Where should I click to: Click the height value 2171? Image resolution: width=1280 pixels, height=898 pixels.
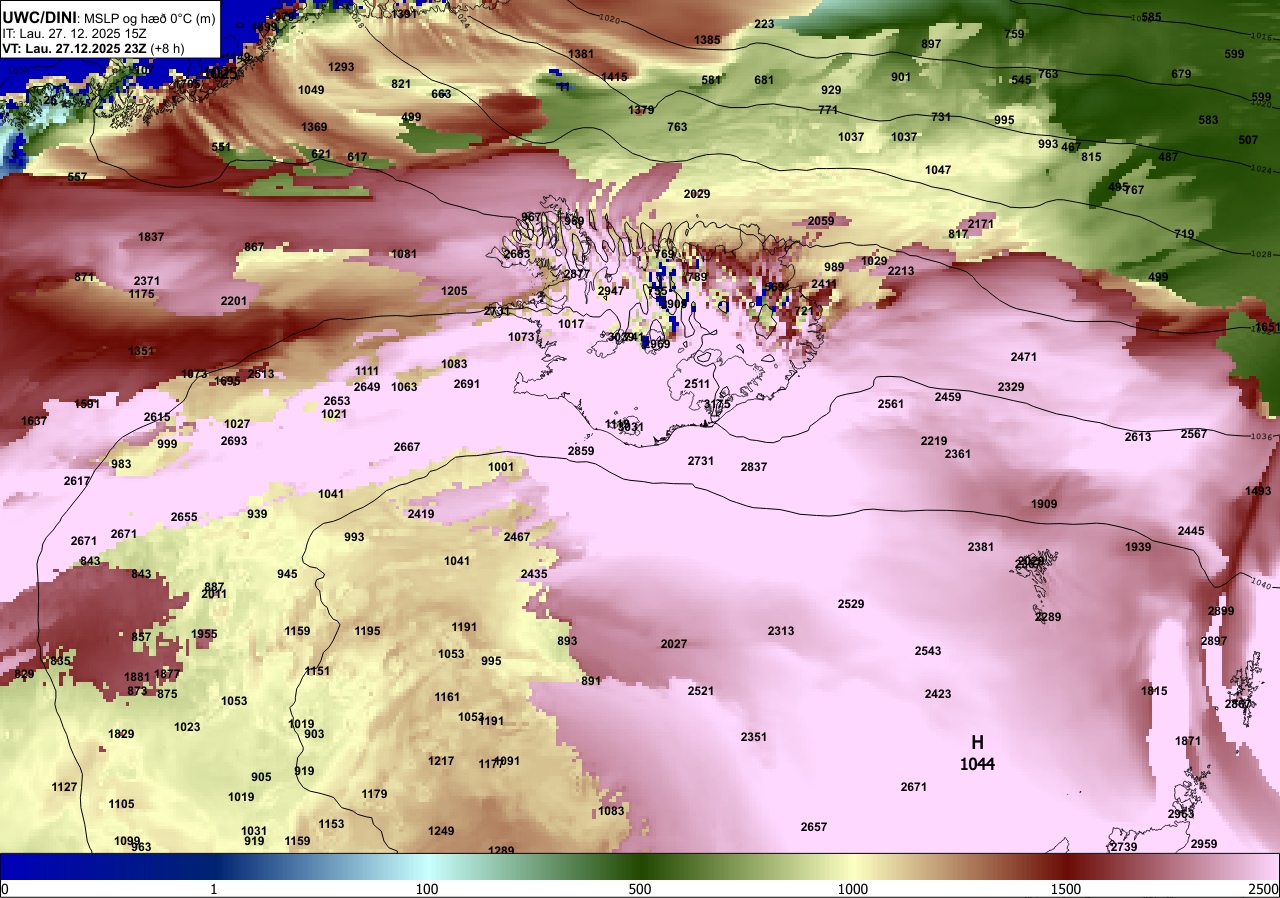981,224
